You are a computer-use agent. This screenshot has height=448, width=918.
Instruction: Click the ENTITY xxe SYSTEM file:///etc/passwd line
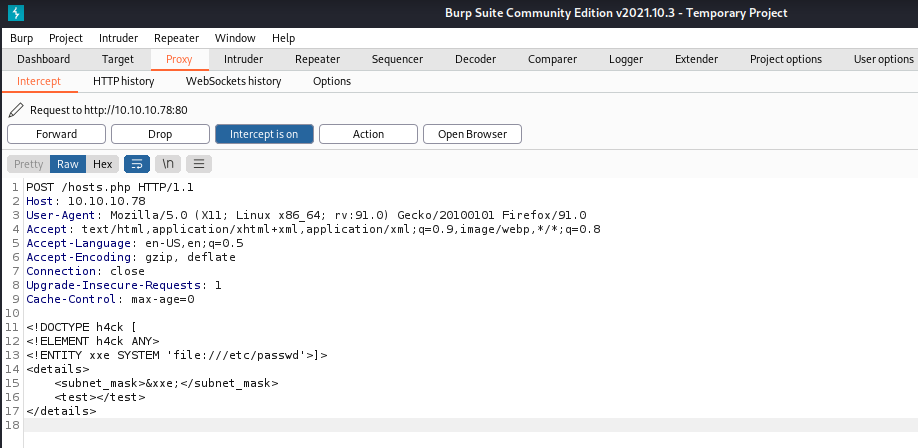point(177,355)
